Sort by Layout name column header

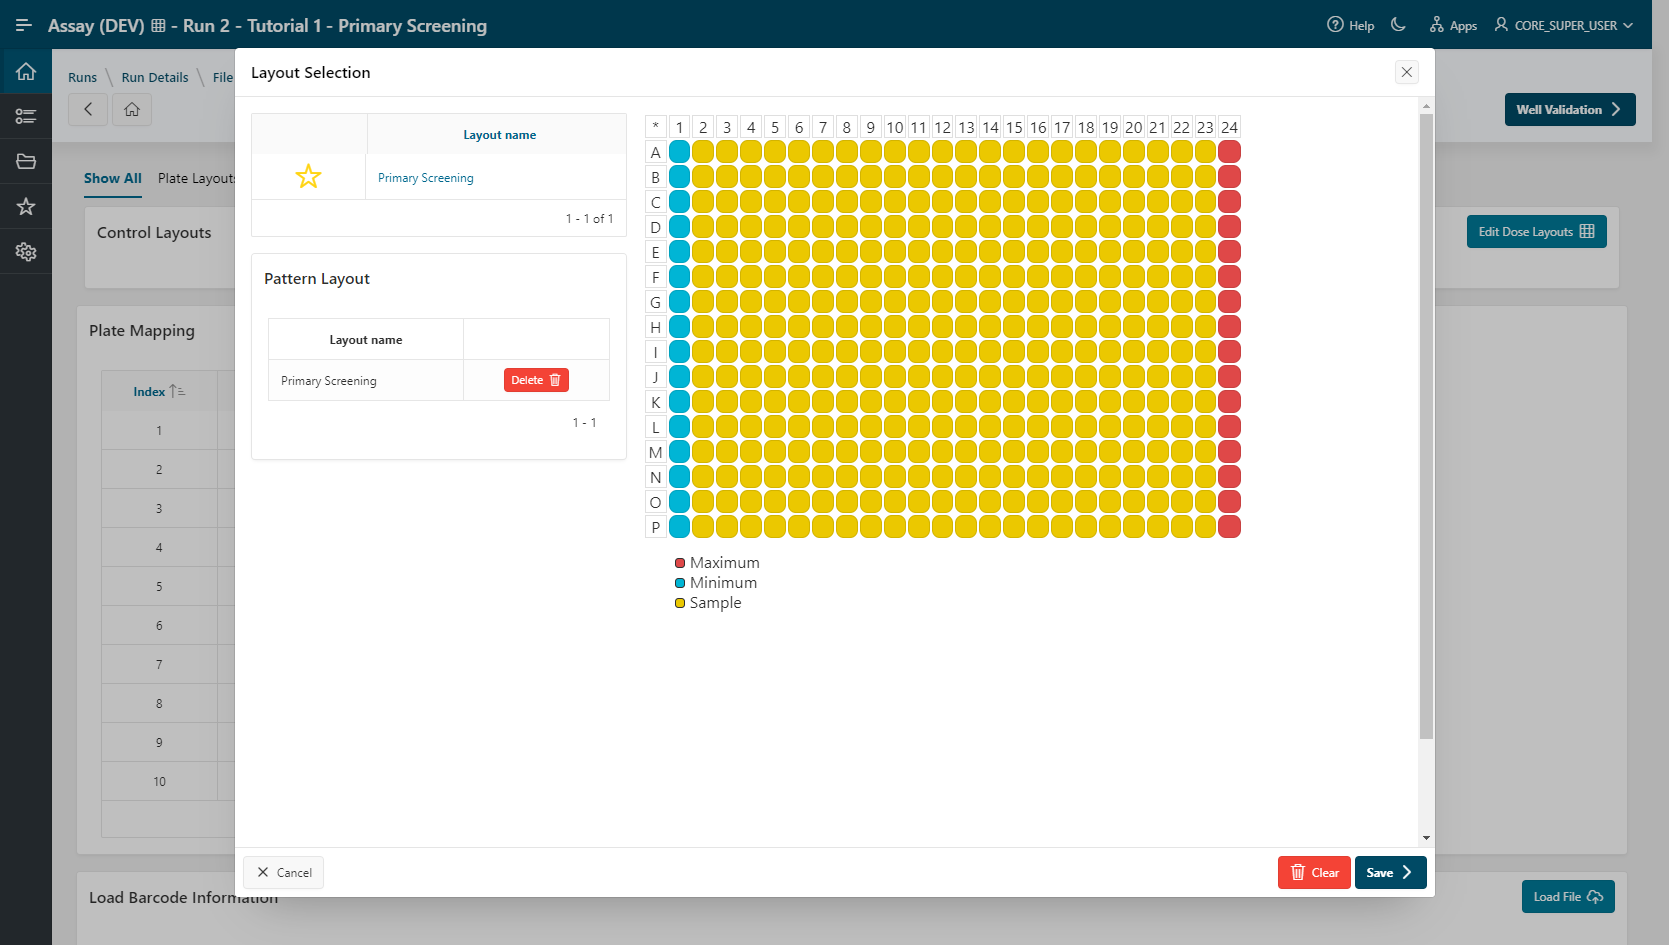click(499, 135)
